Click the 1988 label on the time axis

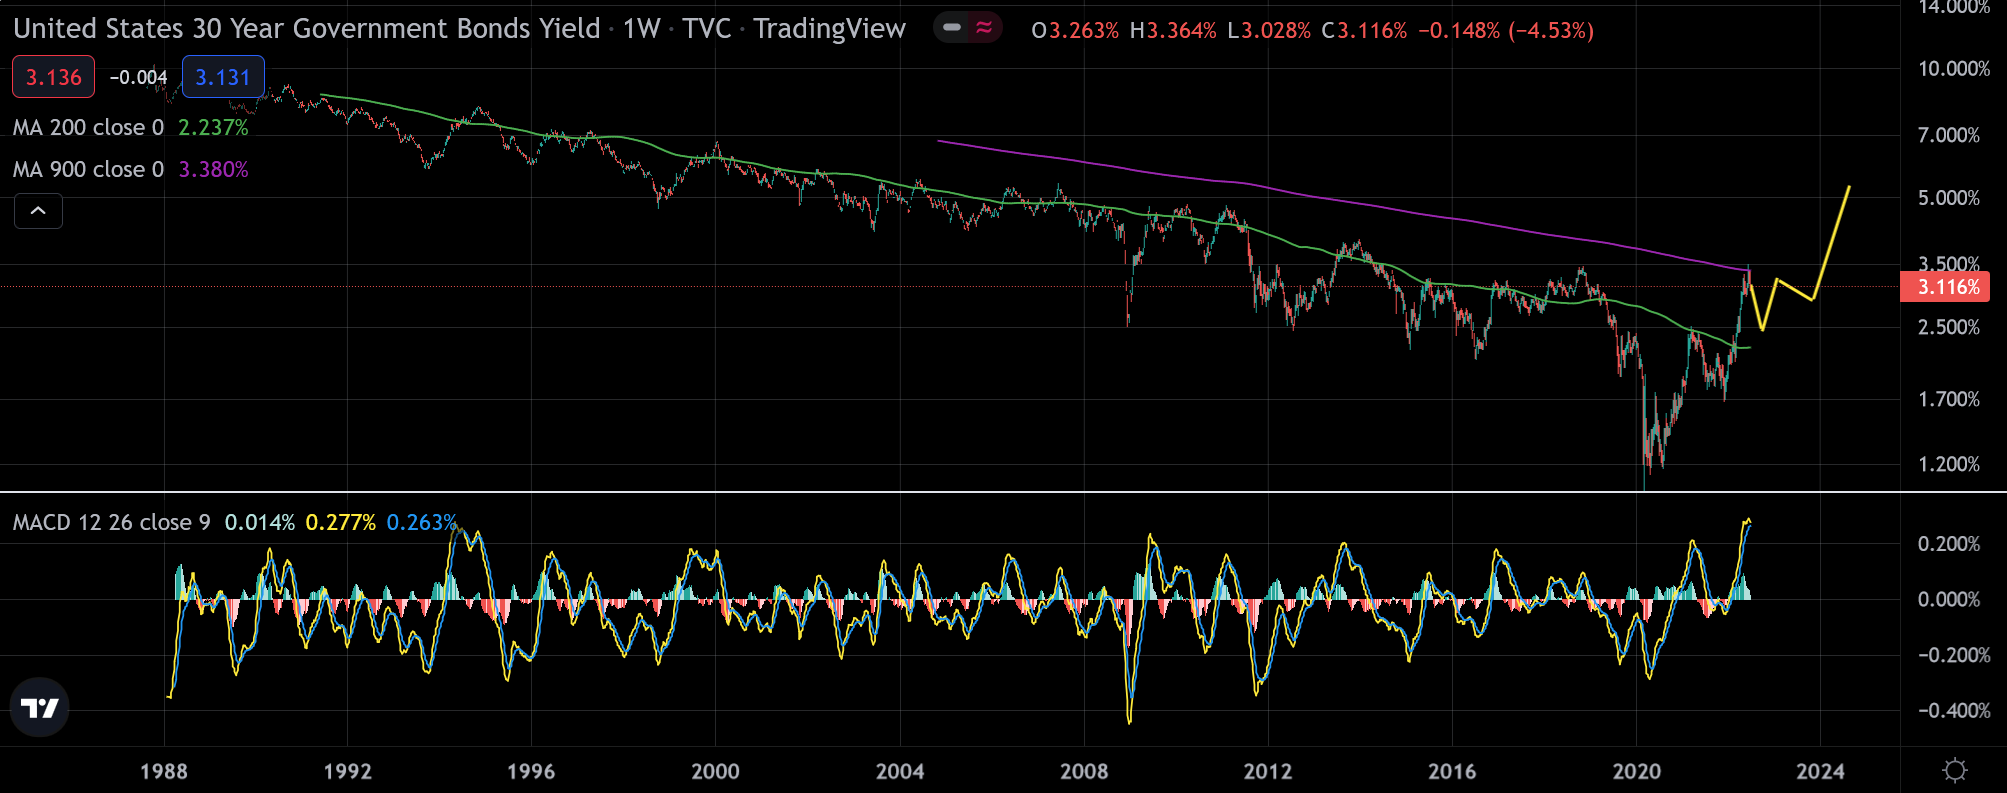(x=163, y=771)
